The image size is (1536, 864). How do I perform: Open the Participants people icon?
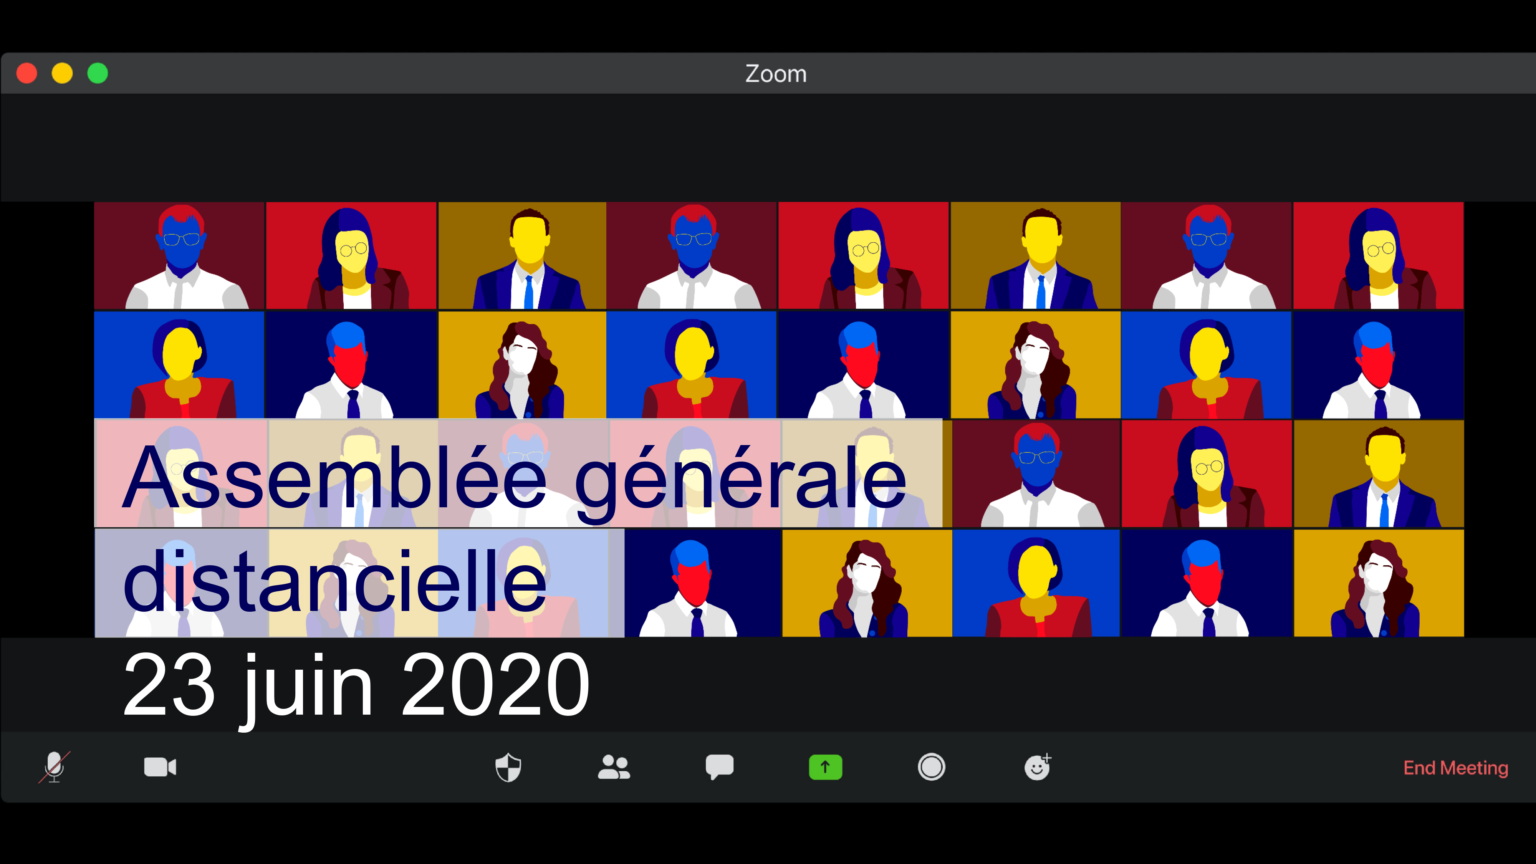point(614,767)
